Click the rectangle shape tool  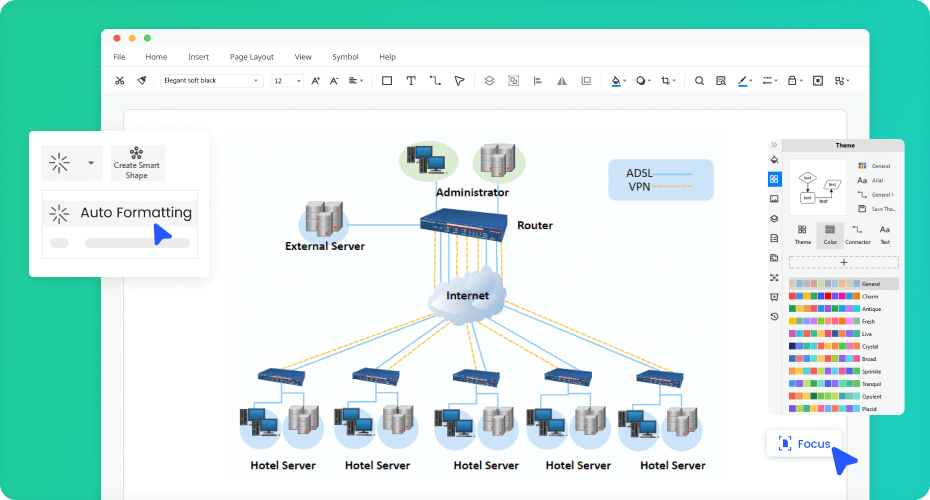(387, 81)
